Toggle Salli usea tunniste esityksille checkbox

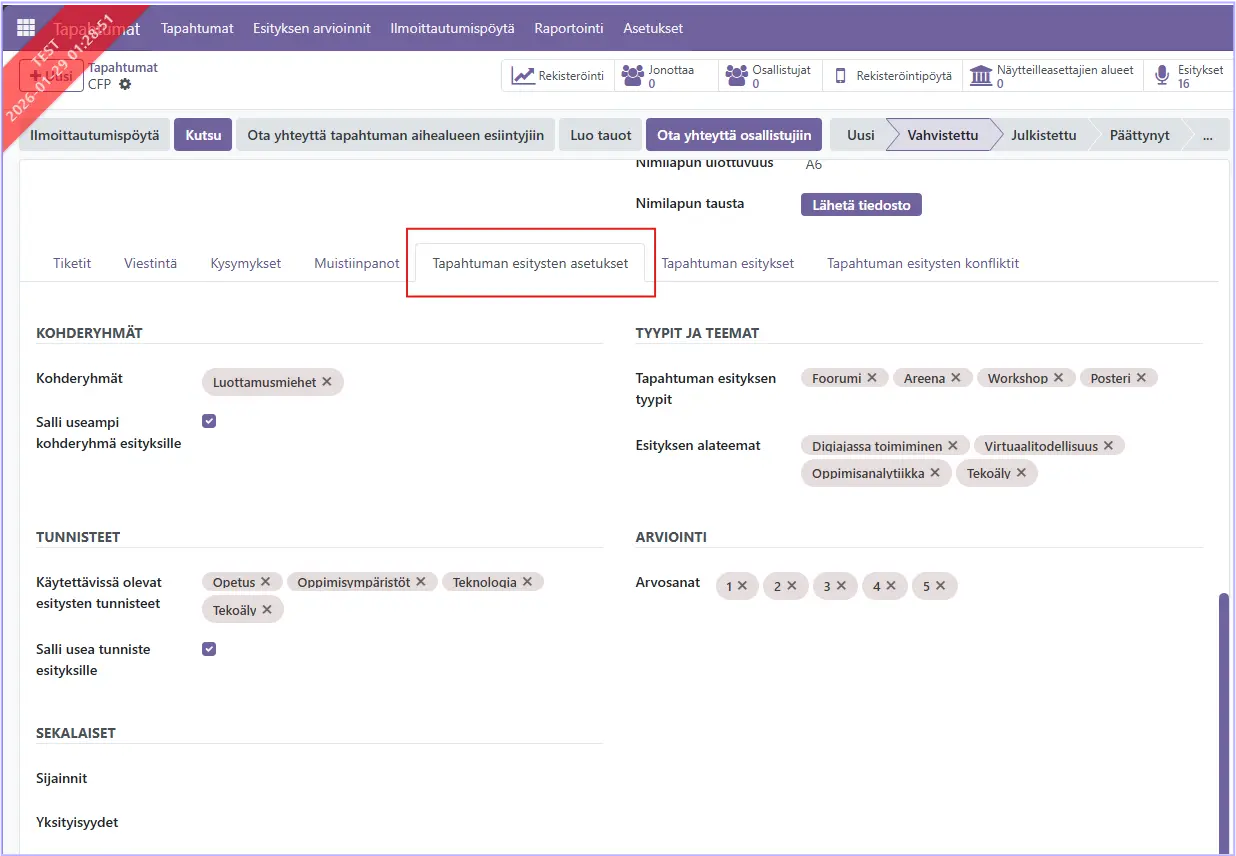tap(209, 649)
